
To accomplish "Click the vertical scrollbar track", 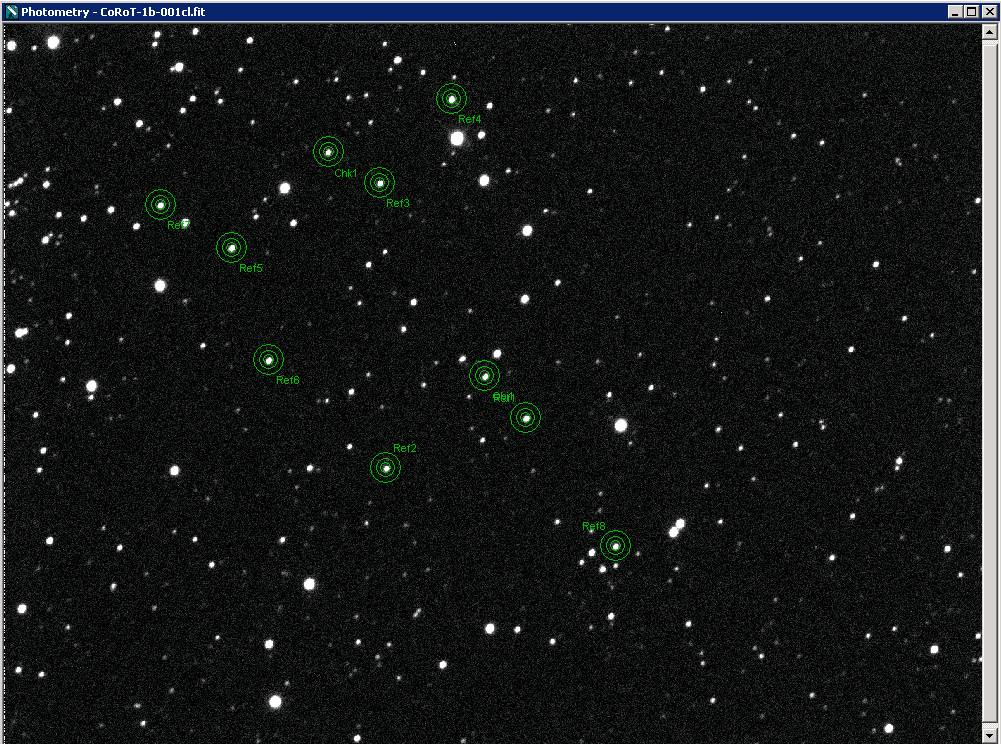I will click(x=990, y=380).
